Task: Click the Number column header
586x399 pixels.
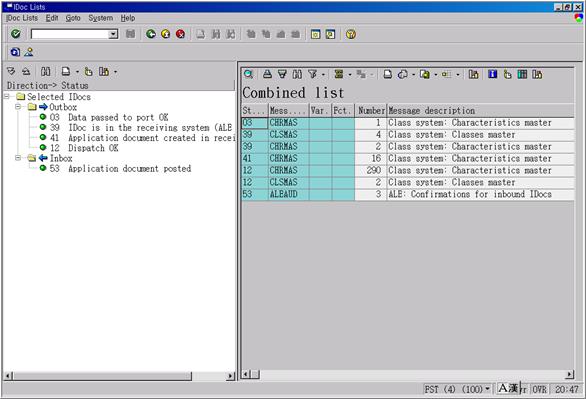Action: tap(371, 111)
